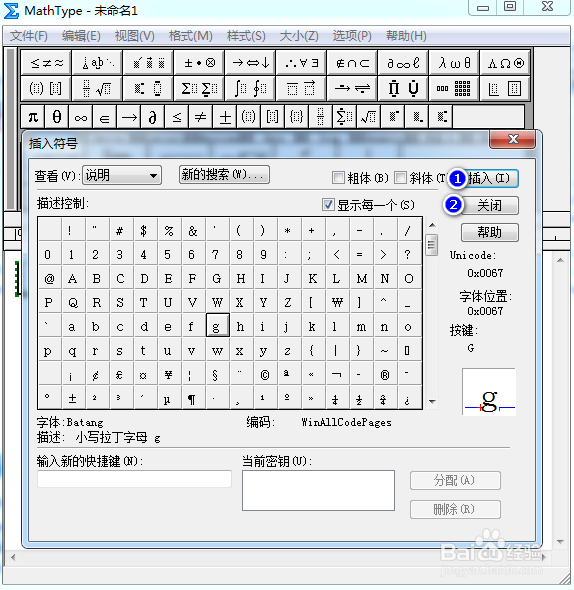Click the 关闭 close button

point(489,205)
